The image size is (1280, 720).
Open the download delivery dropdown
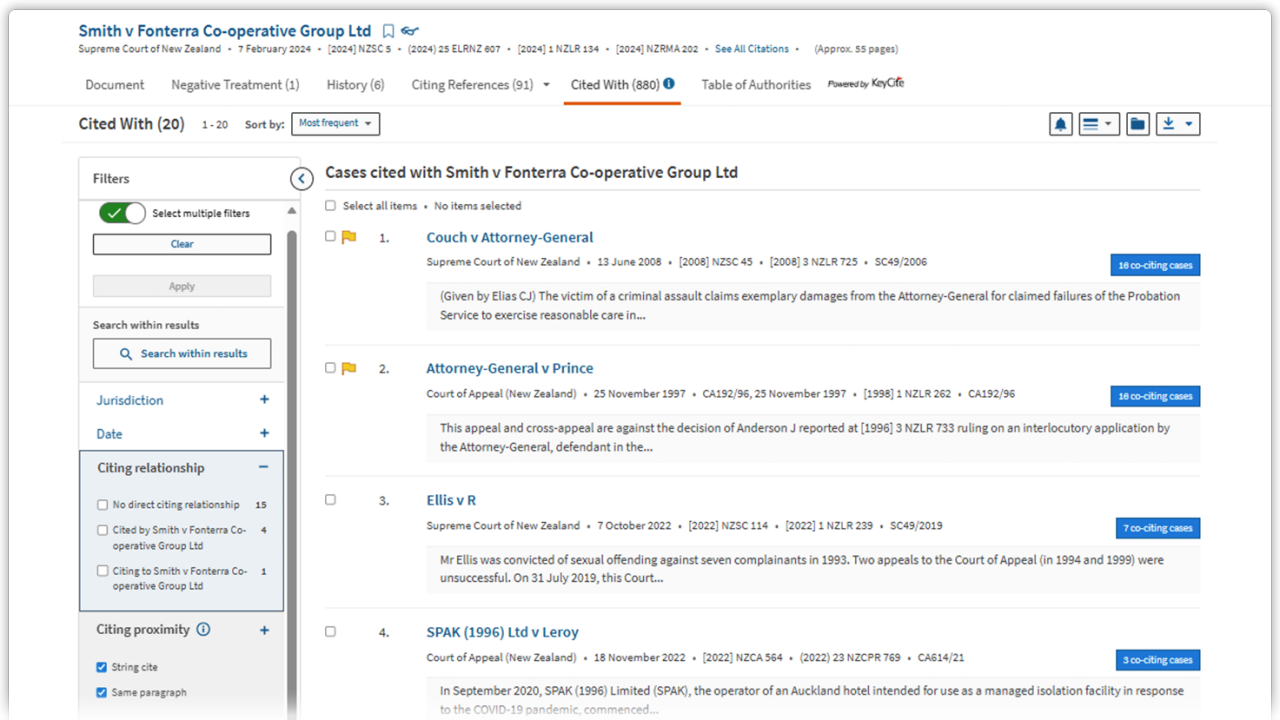tap(1178, 124)
